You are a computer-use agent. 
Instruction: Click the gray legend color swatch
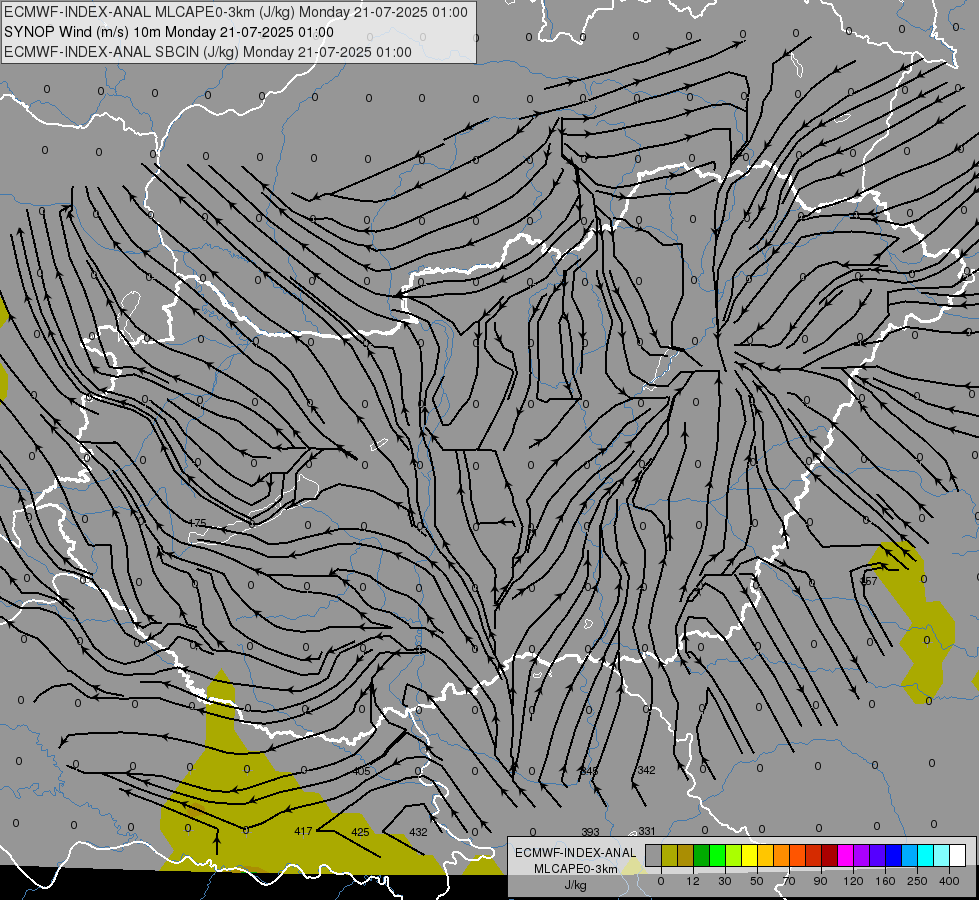point(654,855)
